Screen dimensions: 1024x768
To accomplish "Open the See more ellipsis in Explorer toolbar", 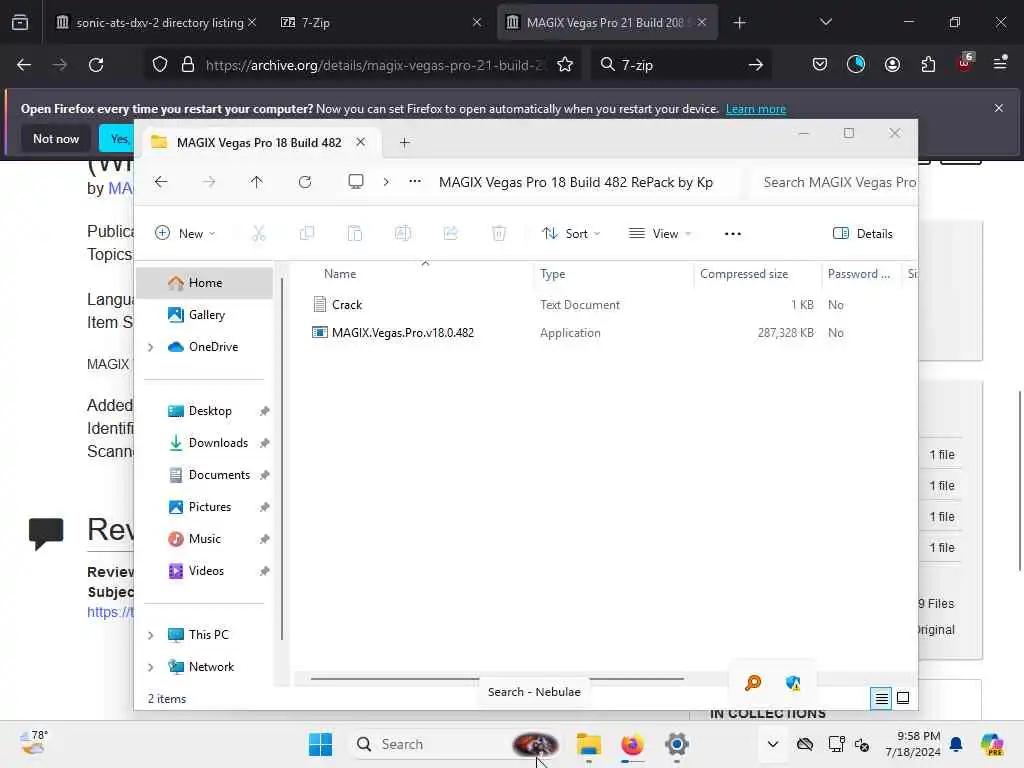I will point(733,233).
